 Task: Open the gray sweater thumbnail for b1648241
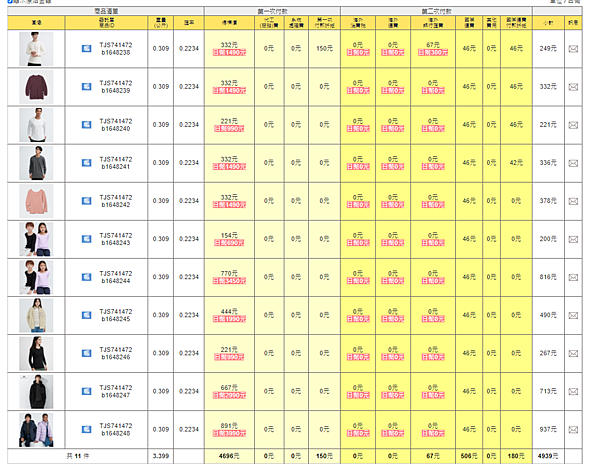click(36, 163)
